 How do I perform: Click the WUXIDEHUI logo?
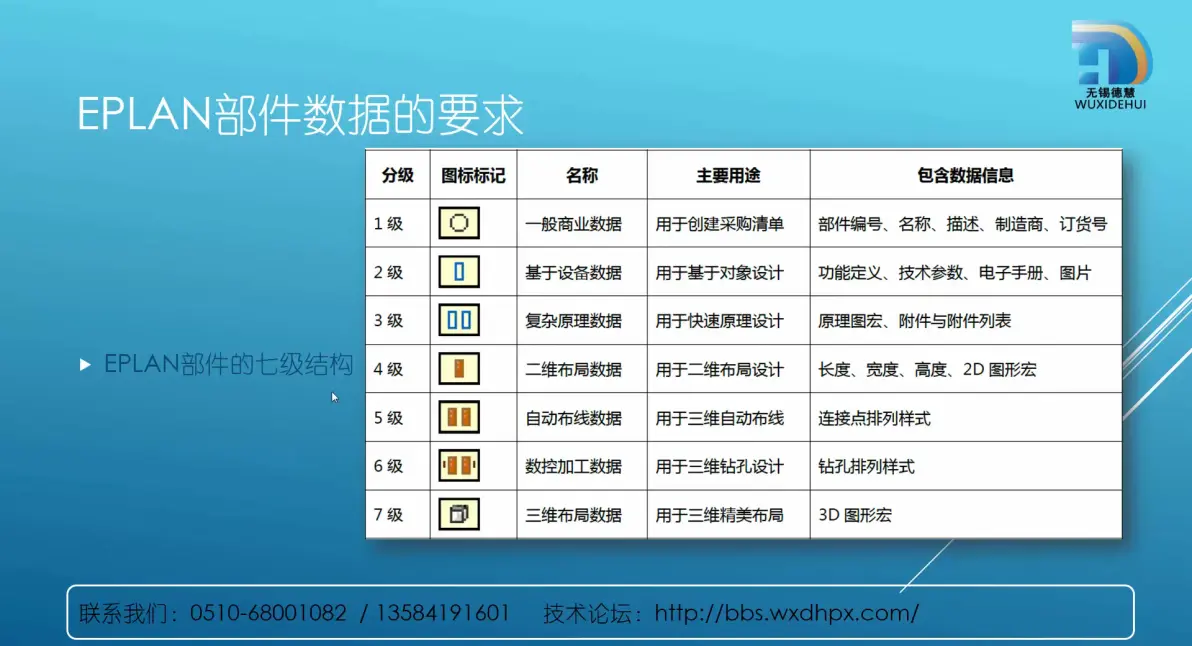[1111, 65]
